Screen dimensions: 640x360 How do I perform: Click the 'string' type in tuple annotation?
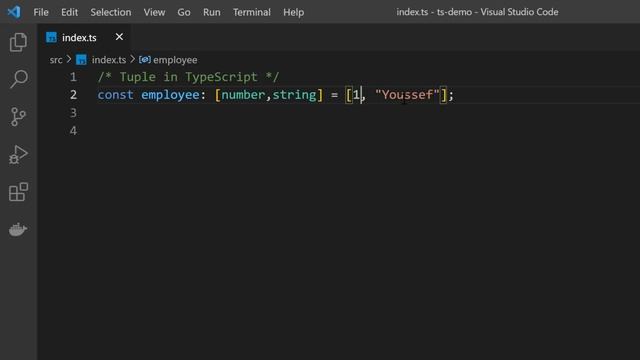(x=294, y=96)
